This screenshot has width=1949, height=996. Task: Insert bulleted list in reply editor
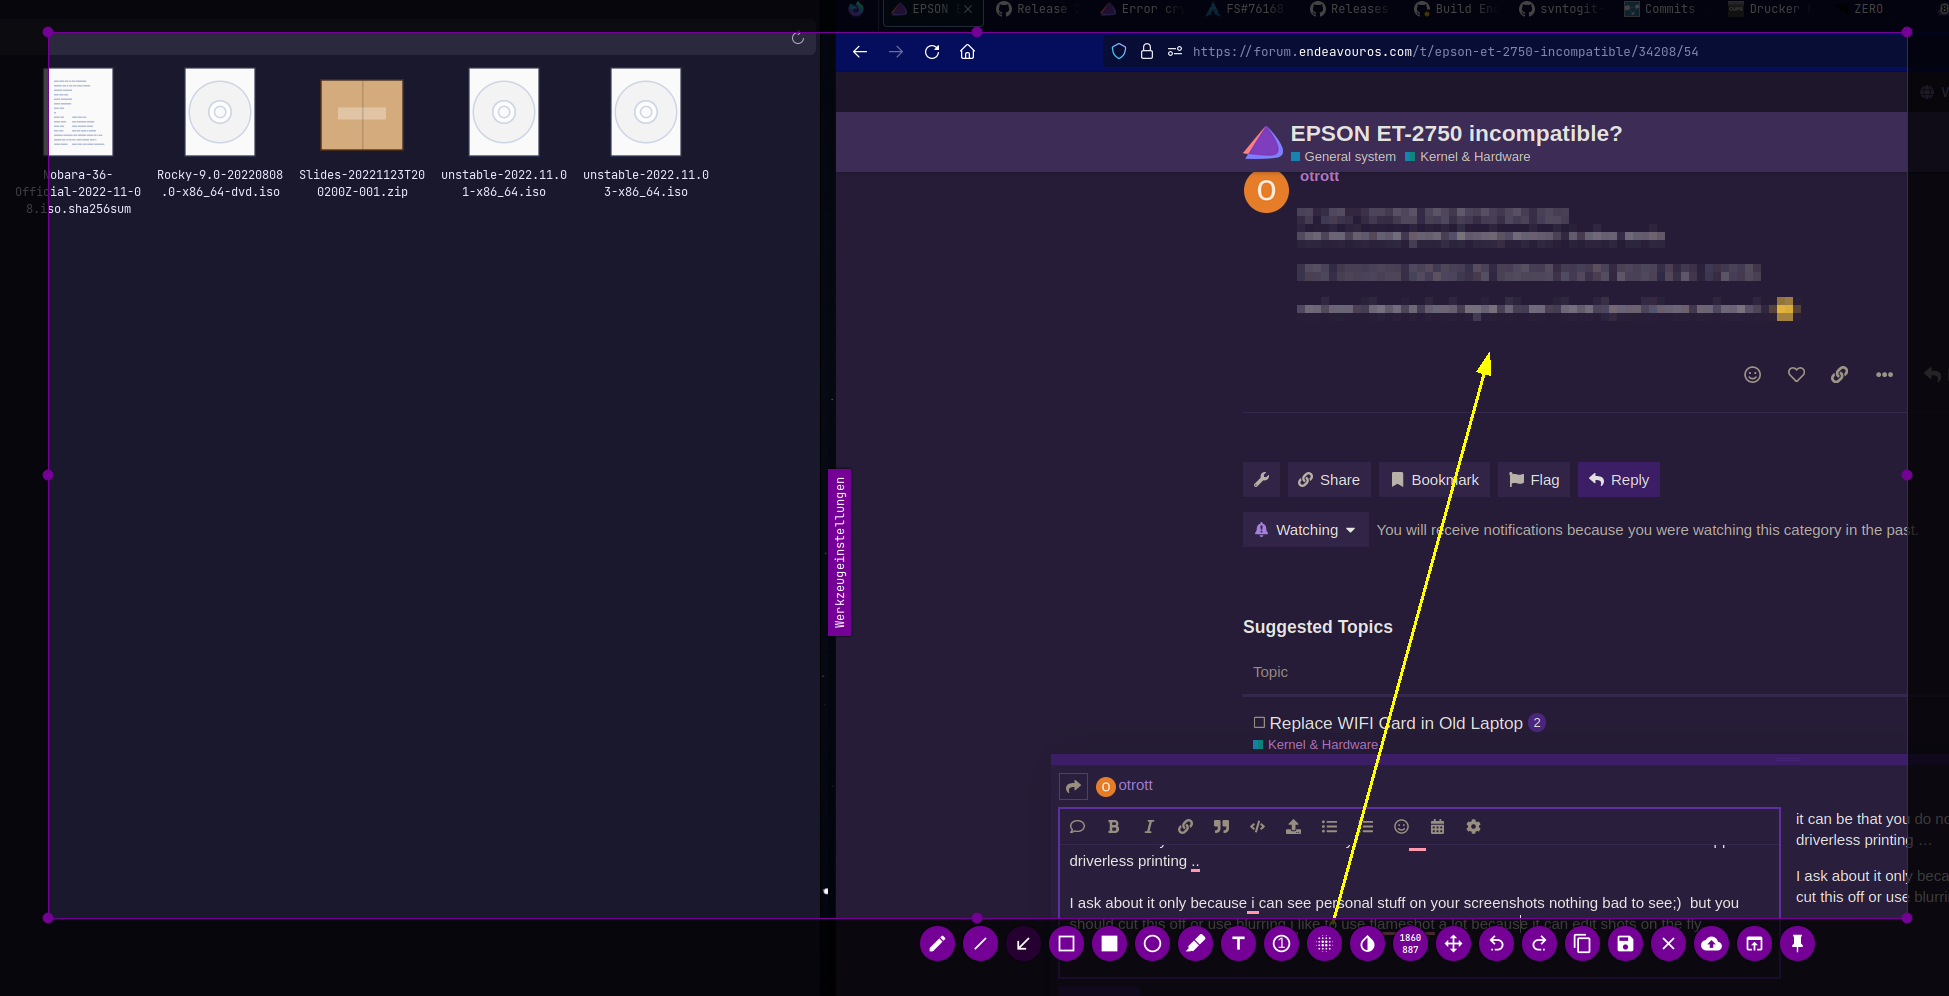[x=1329, y=827]
